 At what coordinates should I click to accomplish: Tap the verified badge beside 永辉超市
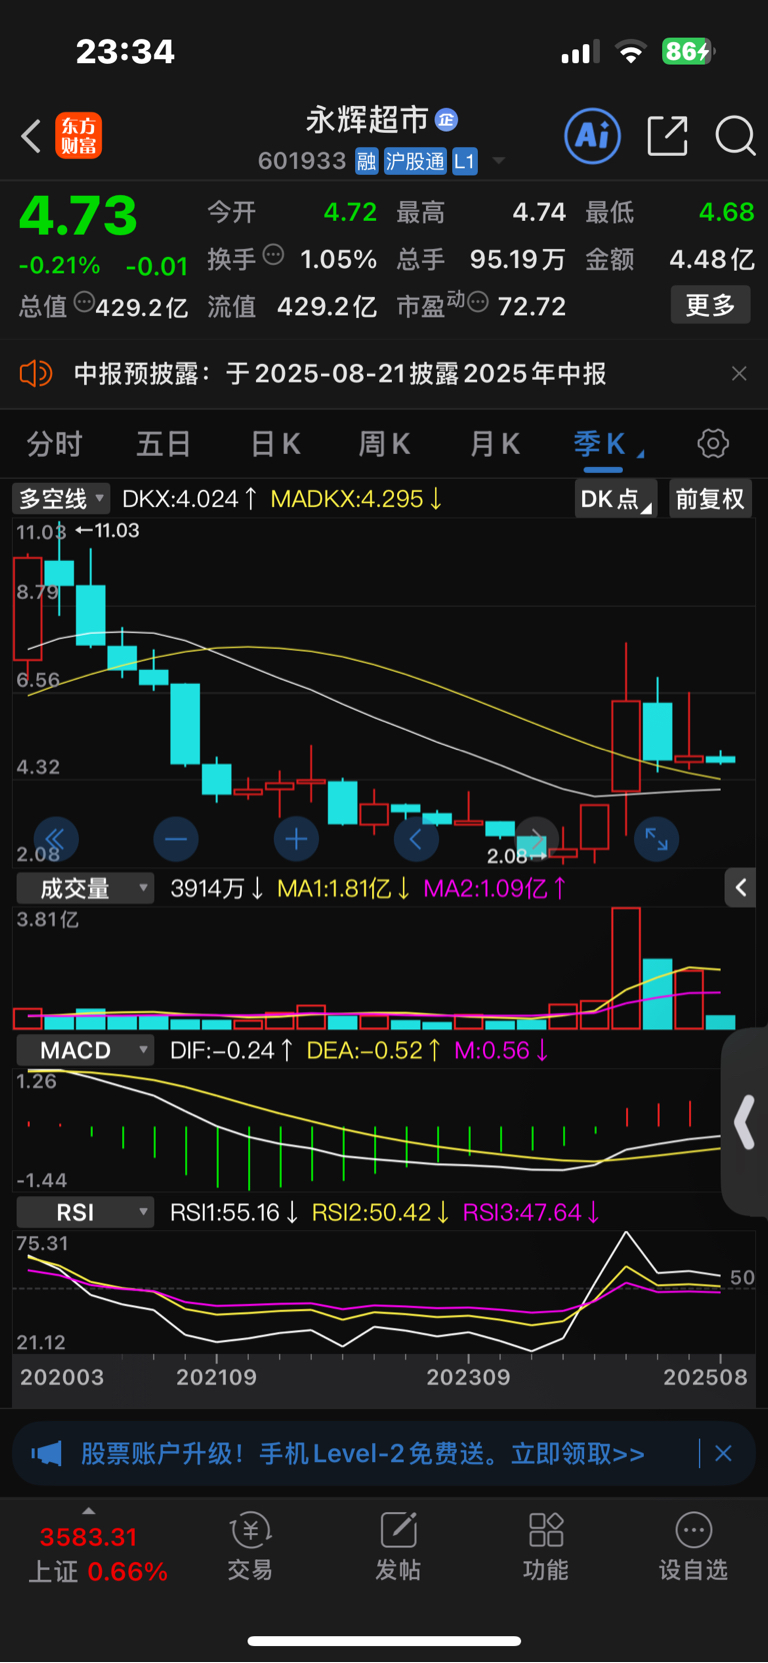pyautogui.click(x=447, y=120)
